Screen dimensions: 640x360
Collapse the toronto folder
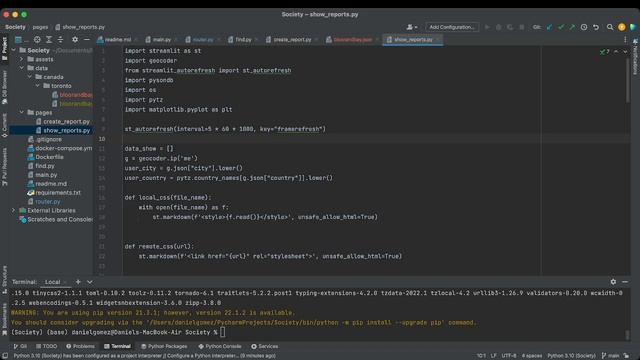tap(38, 86)
